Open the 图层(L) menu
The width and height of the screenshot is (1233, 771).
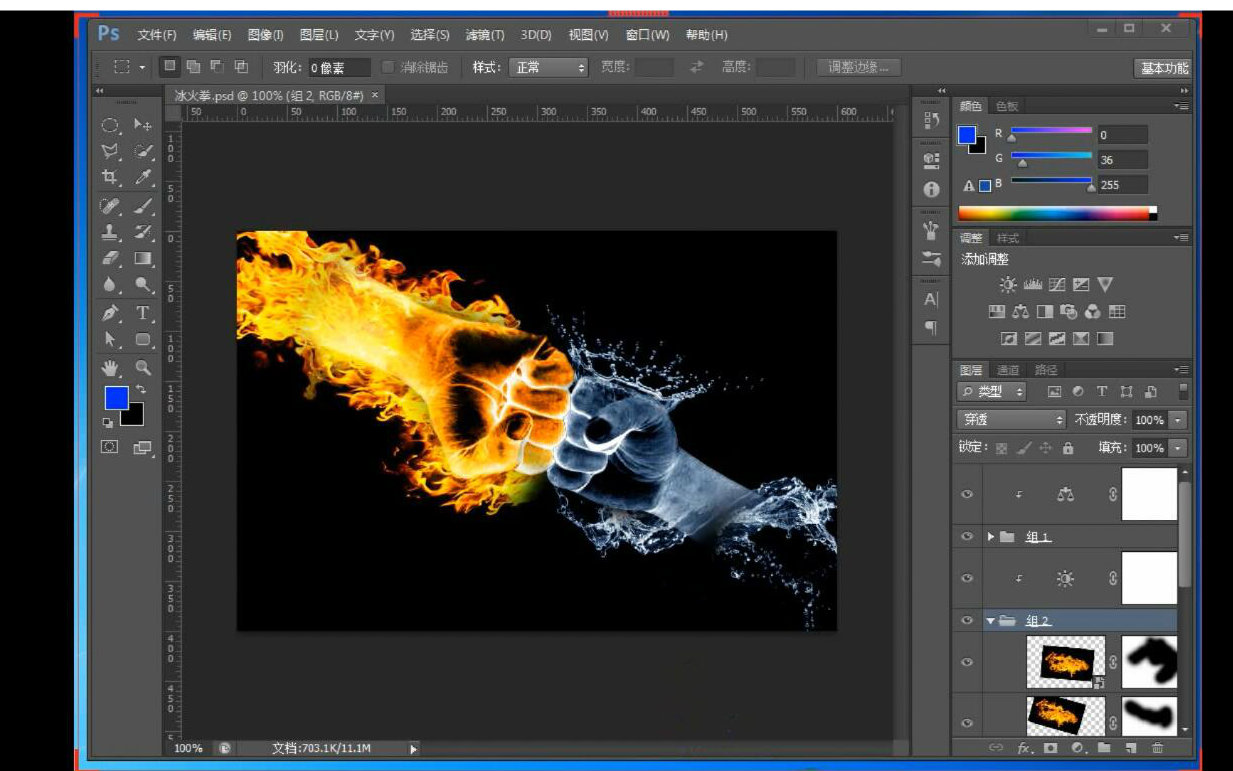[x=319, y=35]
